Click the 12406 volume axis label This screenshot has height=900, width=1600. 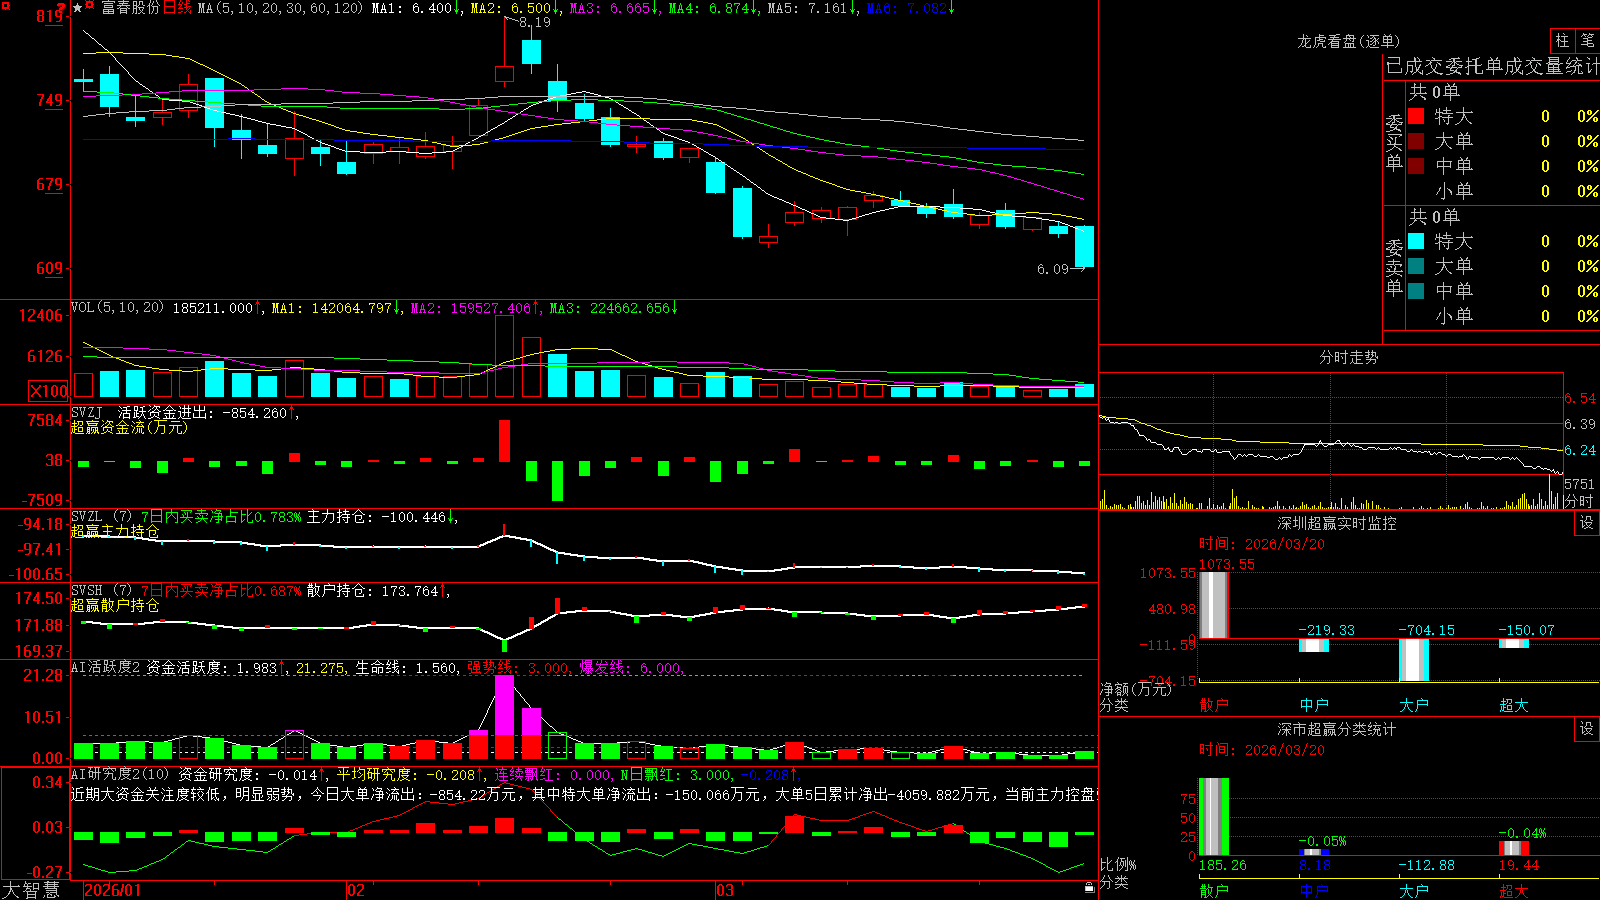tap(41, 315)
